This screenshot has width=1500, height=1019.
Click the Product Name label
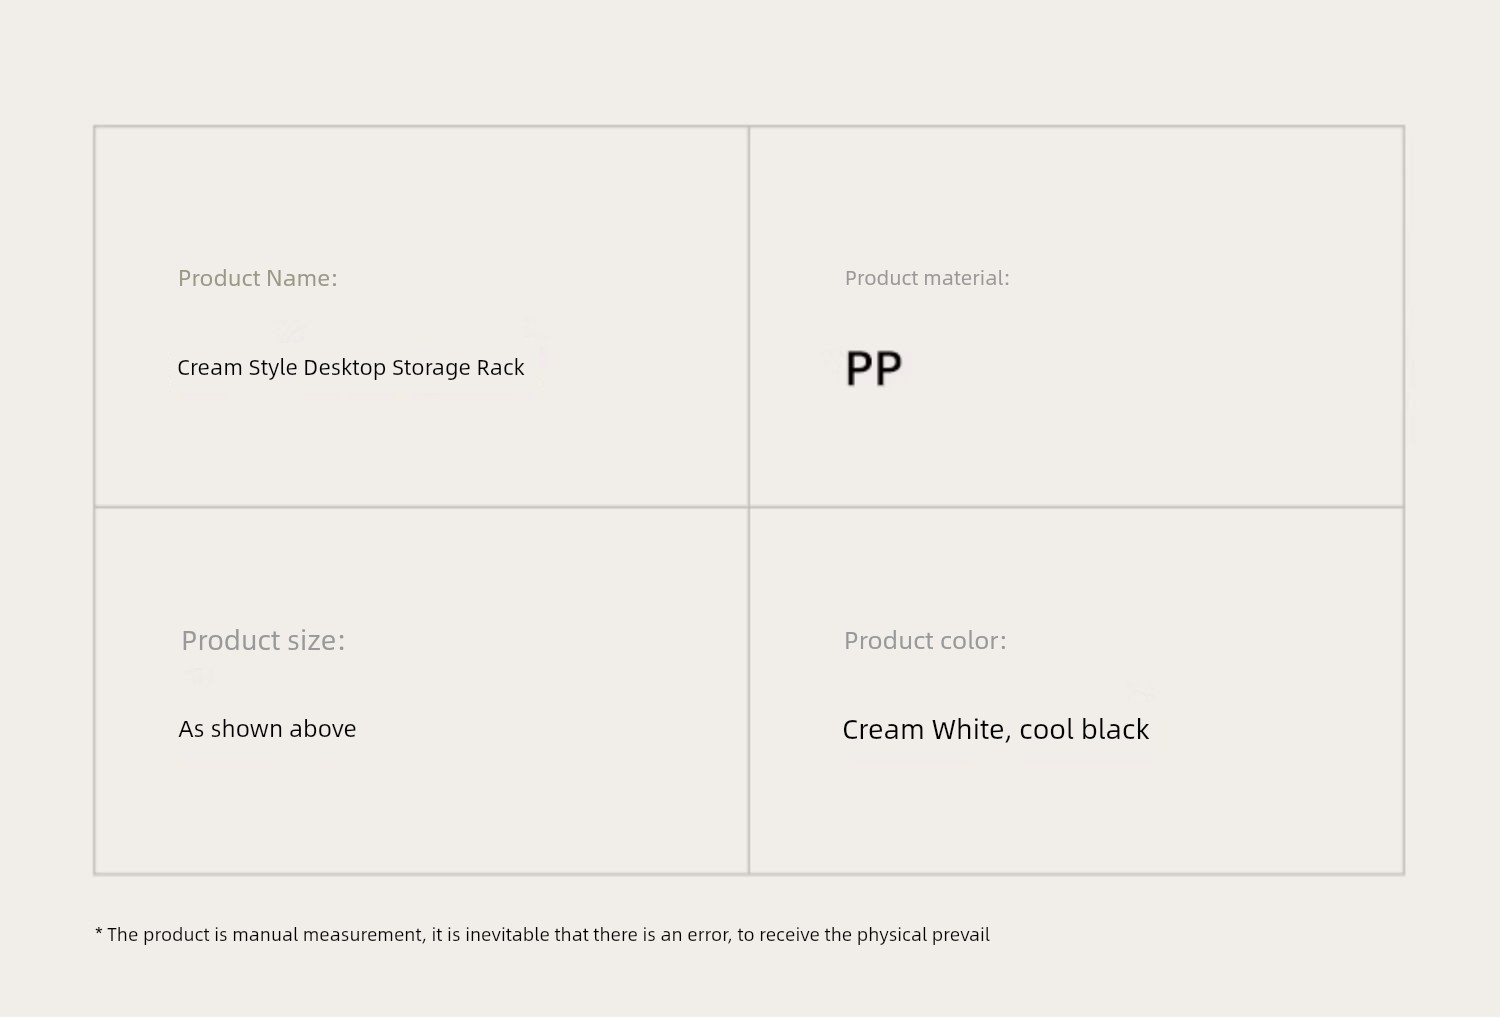258,278
